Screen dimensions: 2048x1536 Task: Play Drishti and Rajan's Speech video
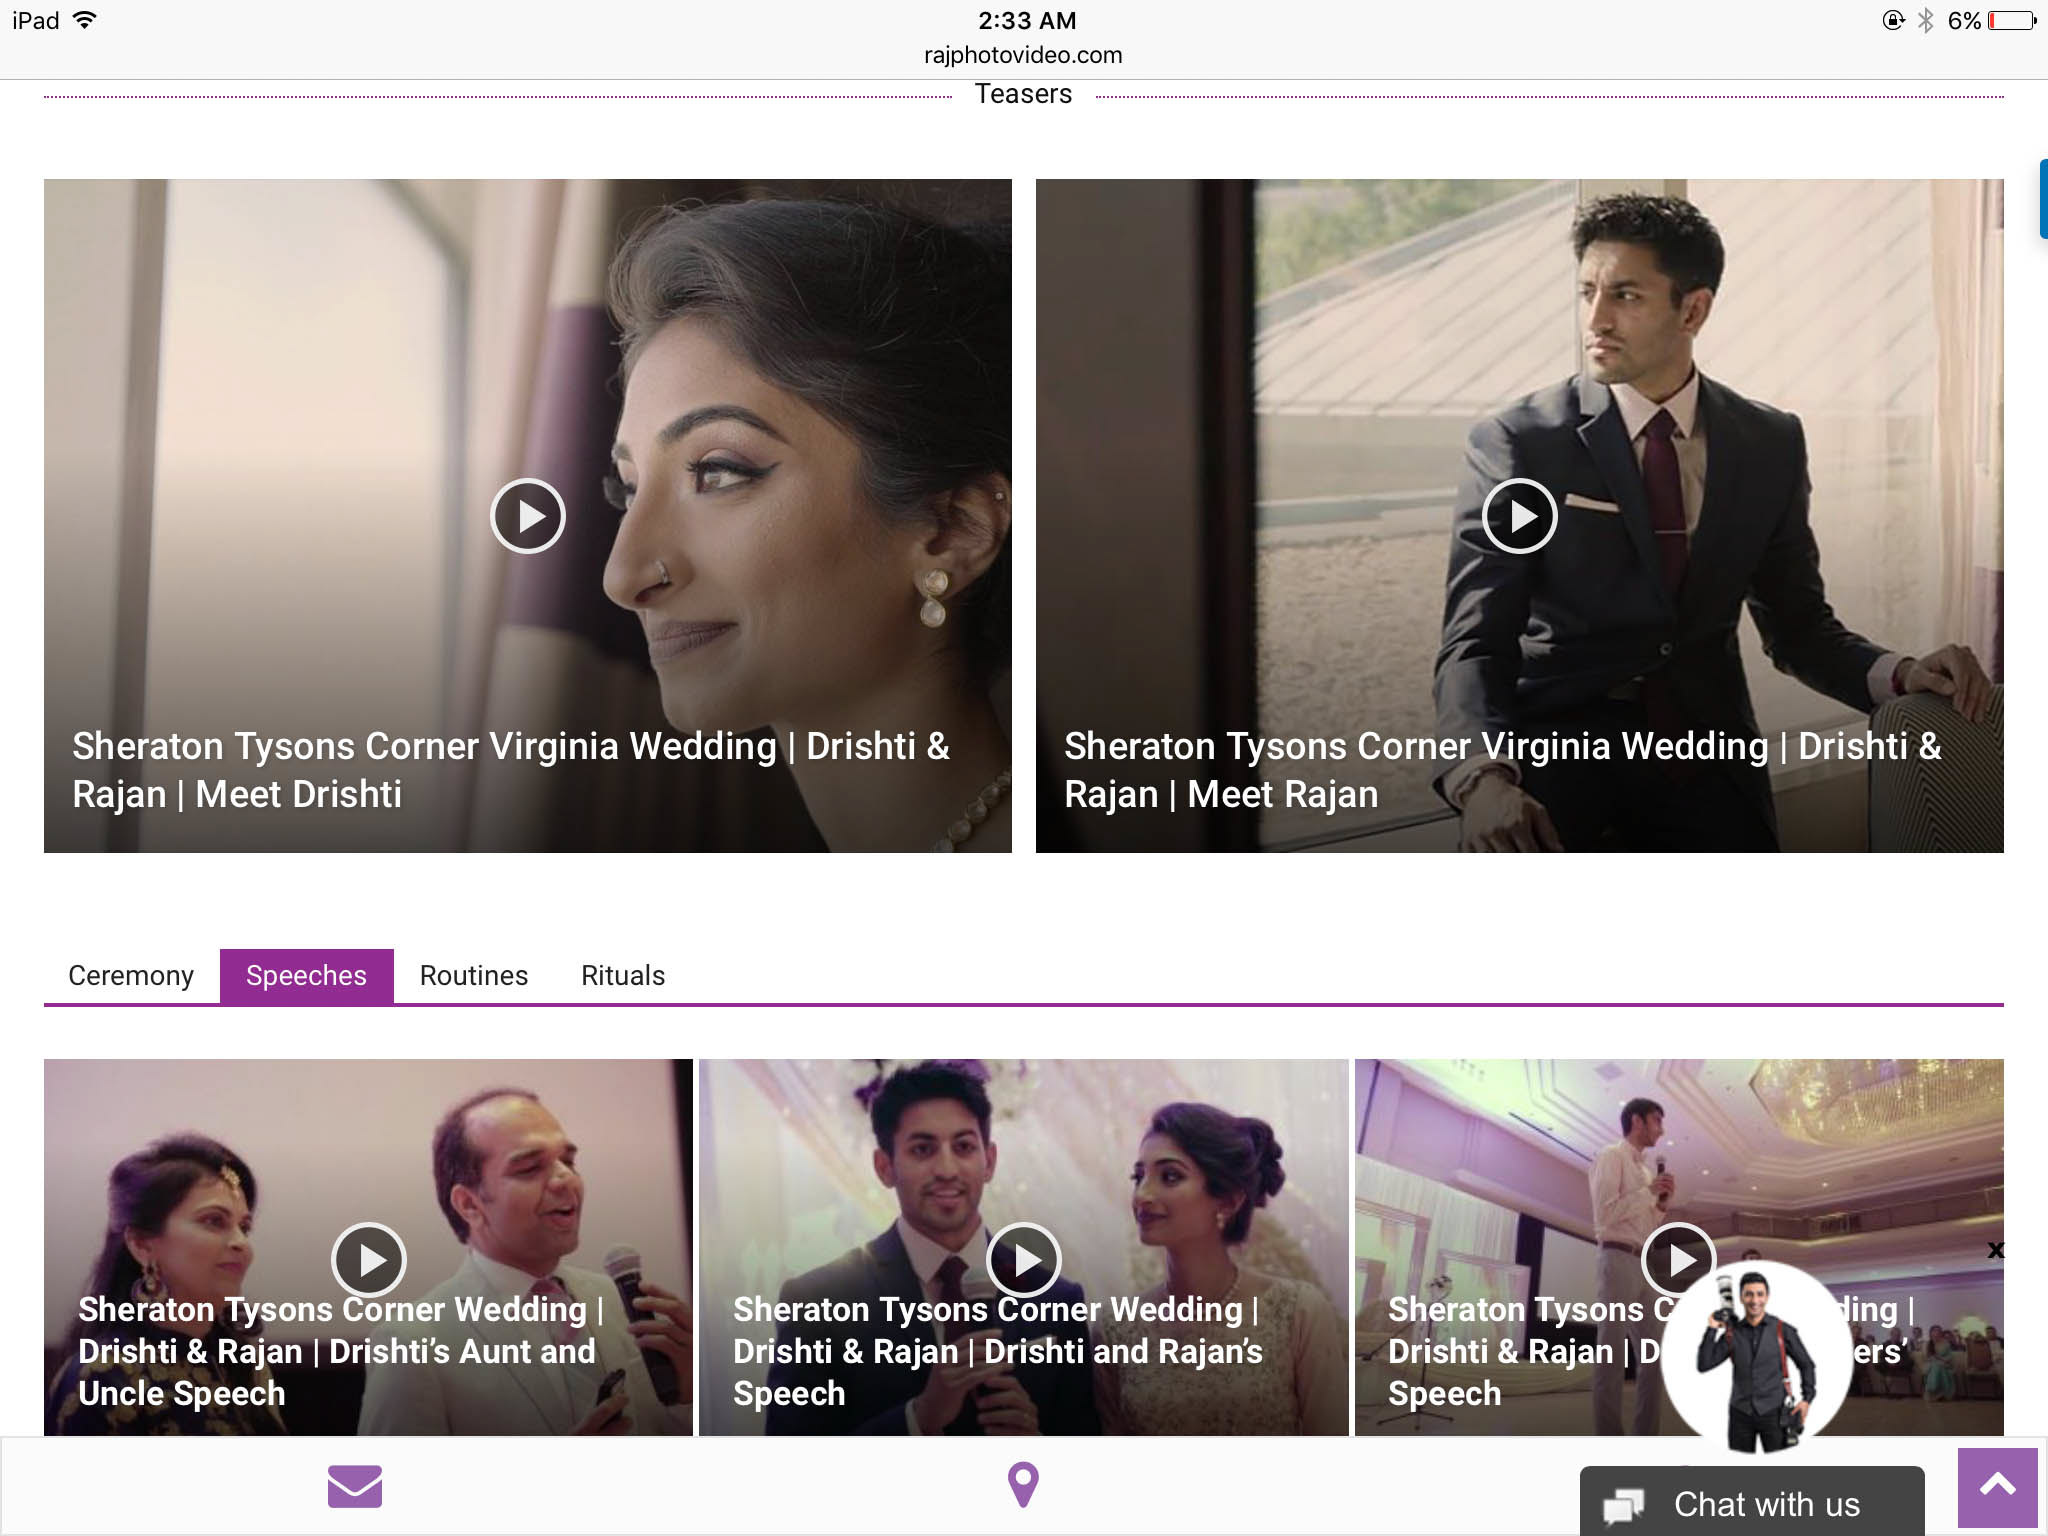click(1023, 1260)
